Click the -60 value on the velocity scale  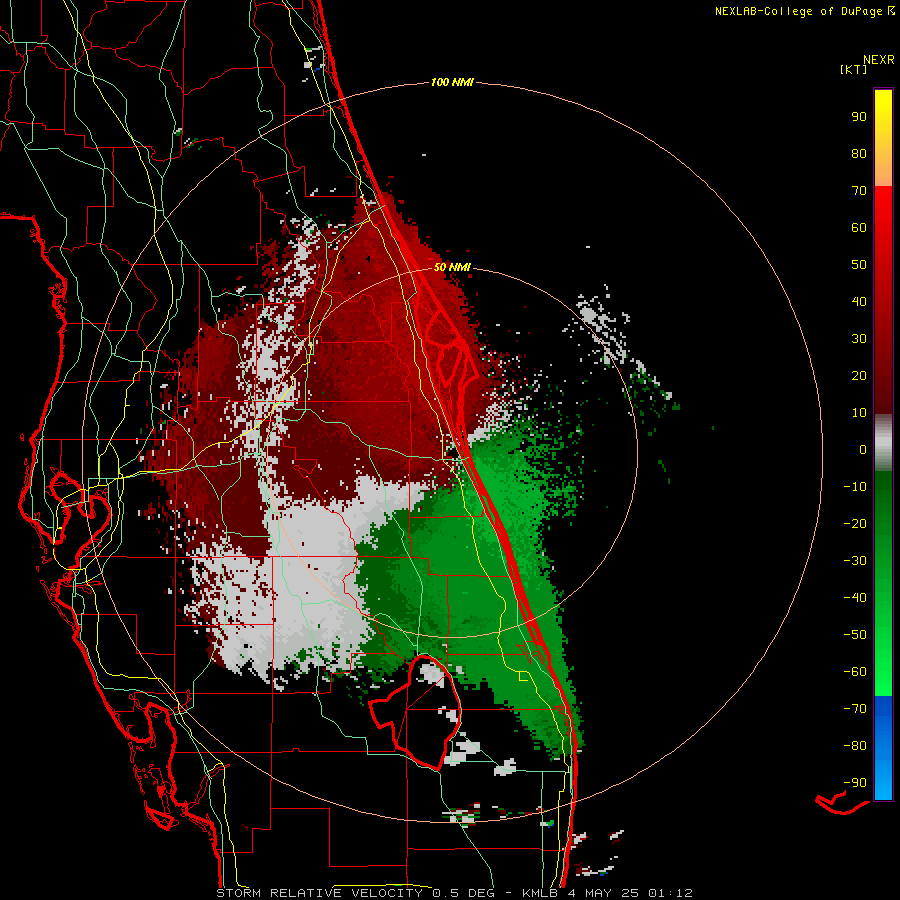[x=855, y=672]
